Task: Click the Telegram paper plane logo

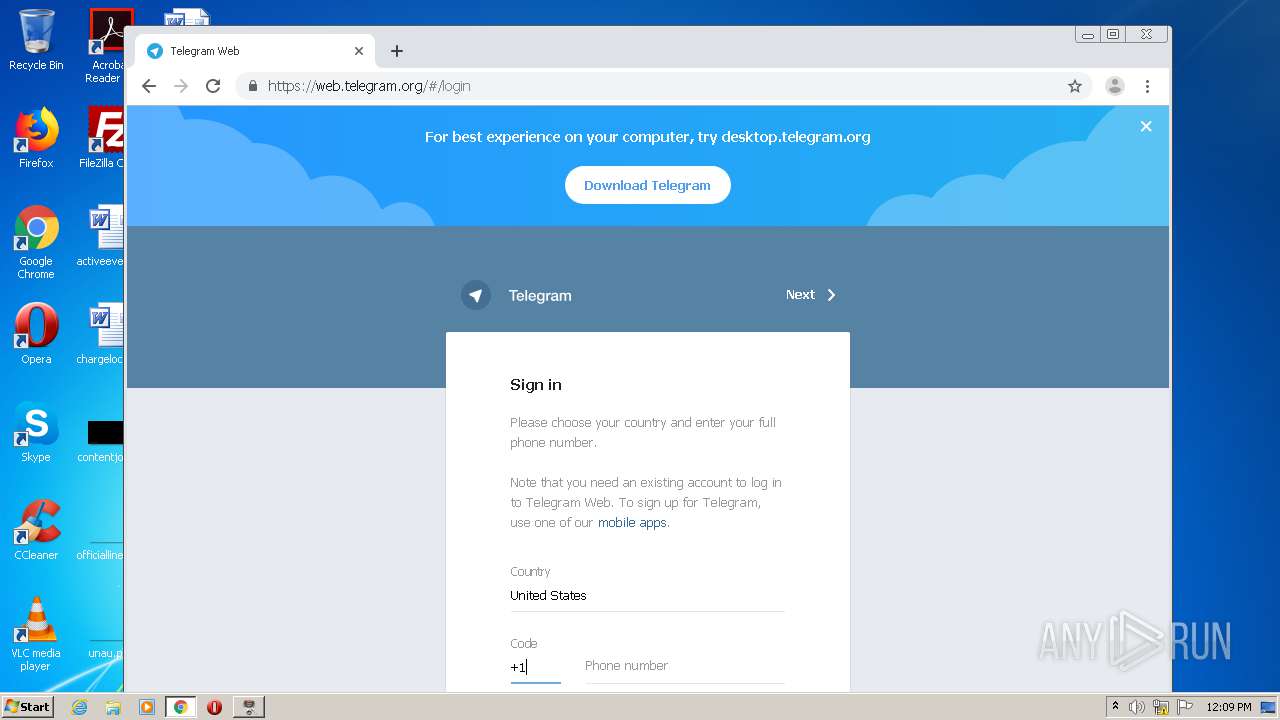Action: coord(476,295)
